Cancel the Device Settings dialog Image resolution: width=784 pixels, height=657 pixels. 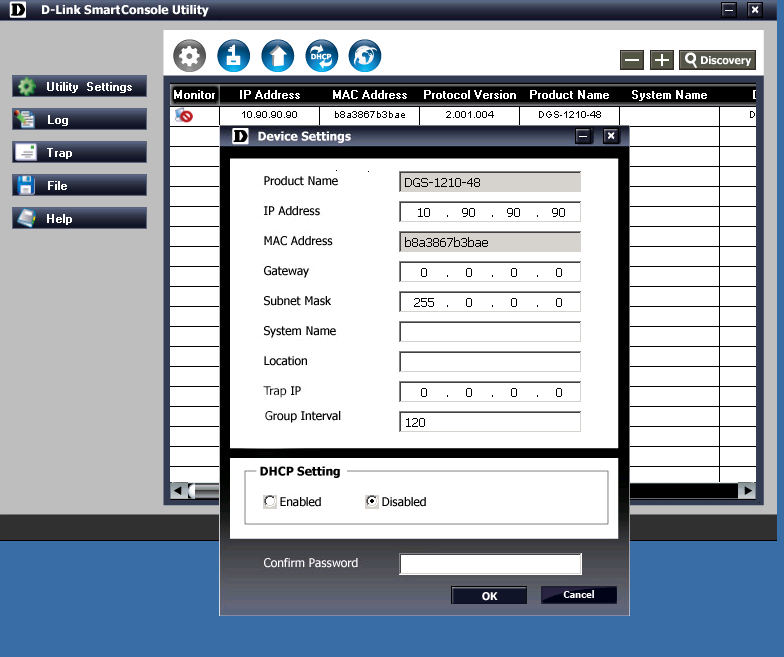pyautogui.click(x=578, y=595)
